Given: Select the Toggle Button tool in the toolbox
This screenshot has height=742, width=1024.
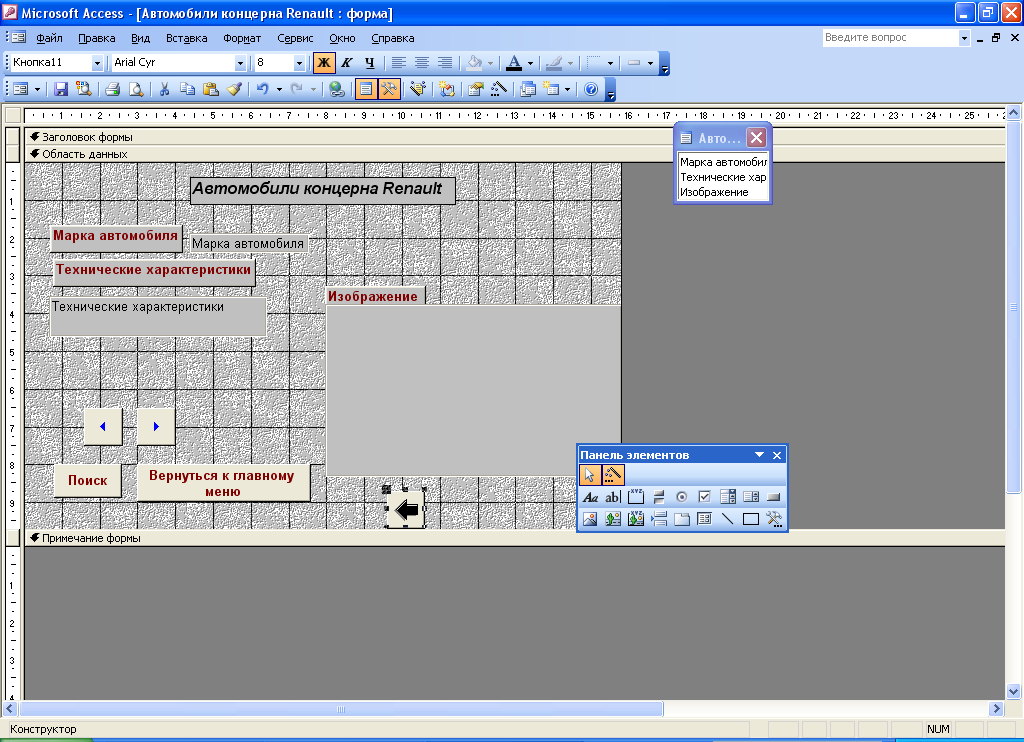Looking at the screenshot, I should click(x=659, y=497).
